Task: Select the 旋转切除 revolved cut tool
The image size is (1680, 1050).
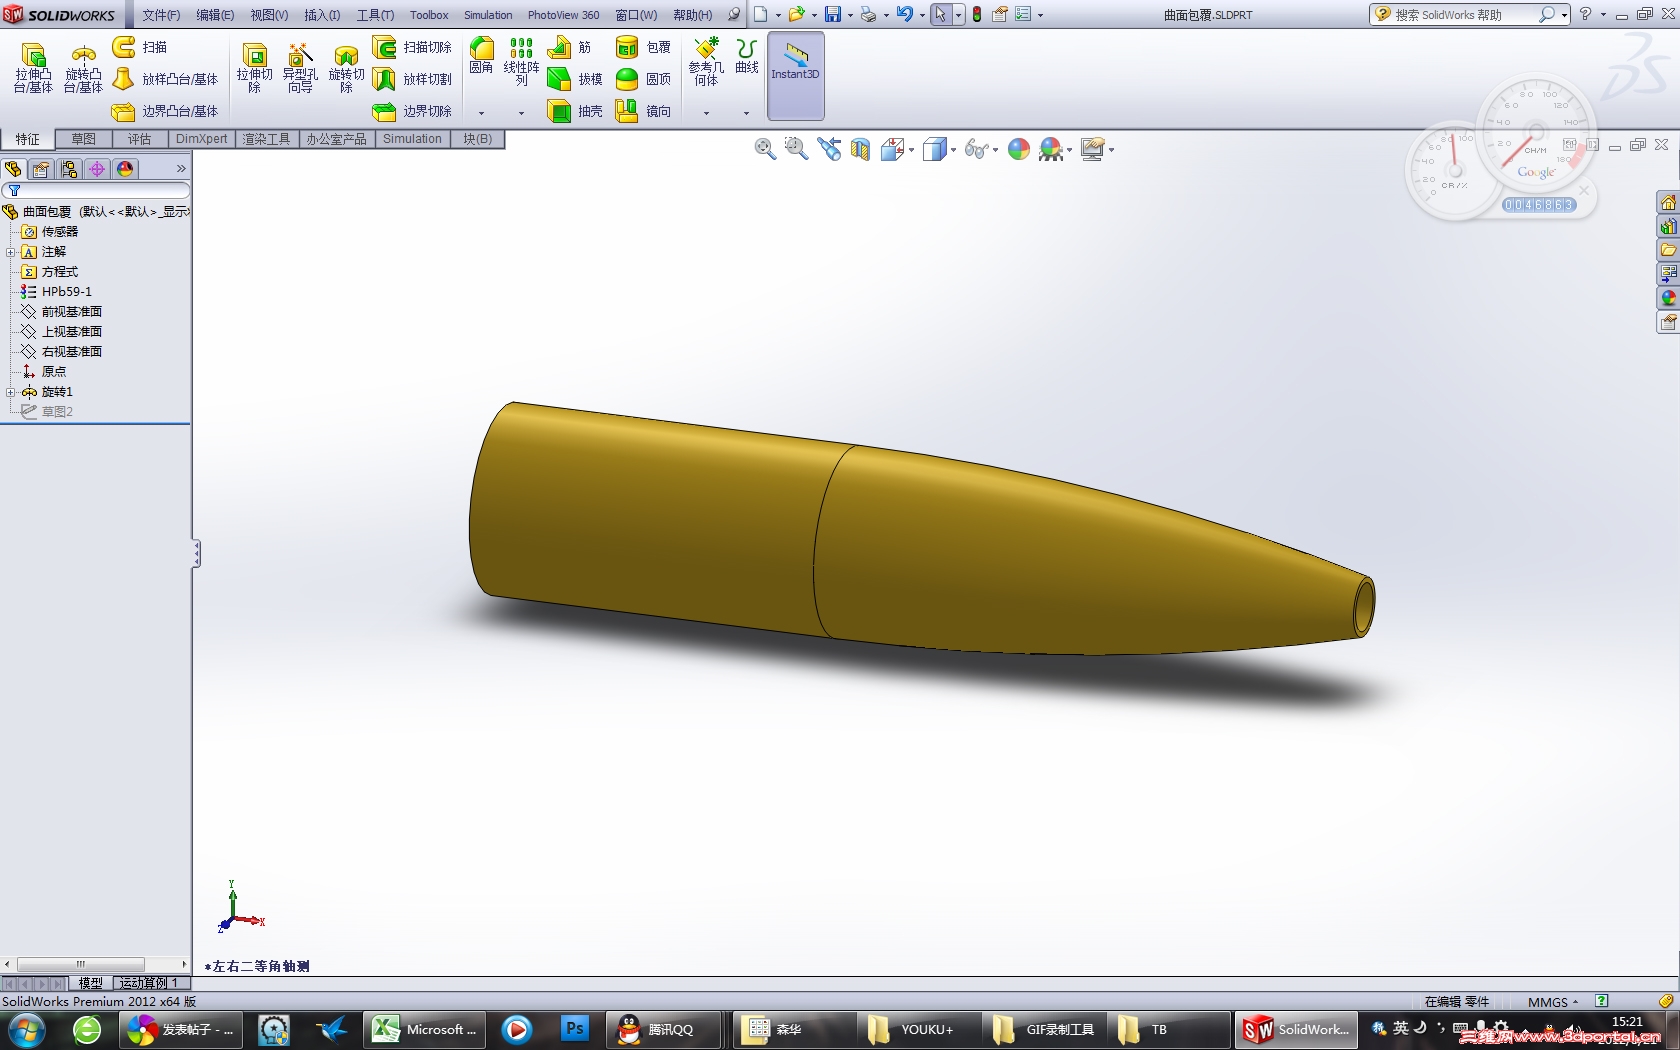Action: 346,68
